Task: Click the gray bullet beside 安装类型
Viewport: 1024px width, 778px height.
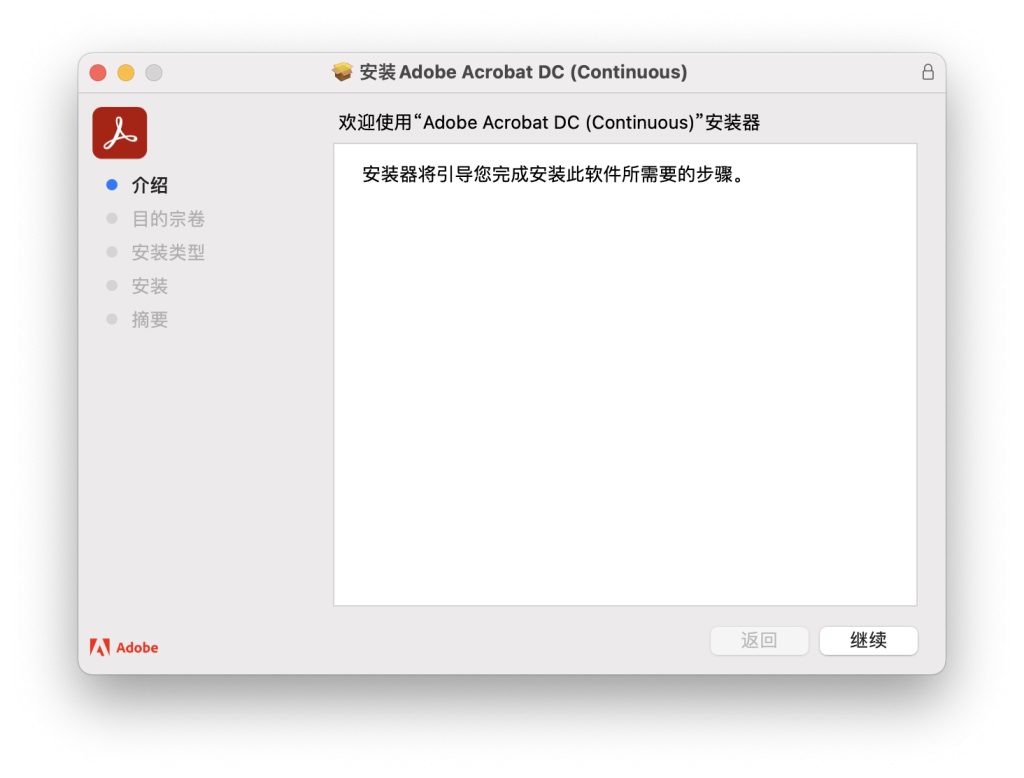Action: point(112,251)
